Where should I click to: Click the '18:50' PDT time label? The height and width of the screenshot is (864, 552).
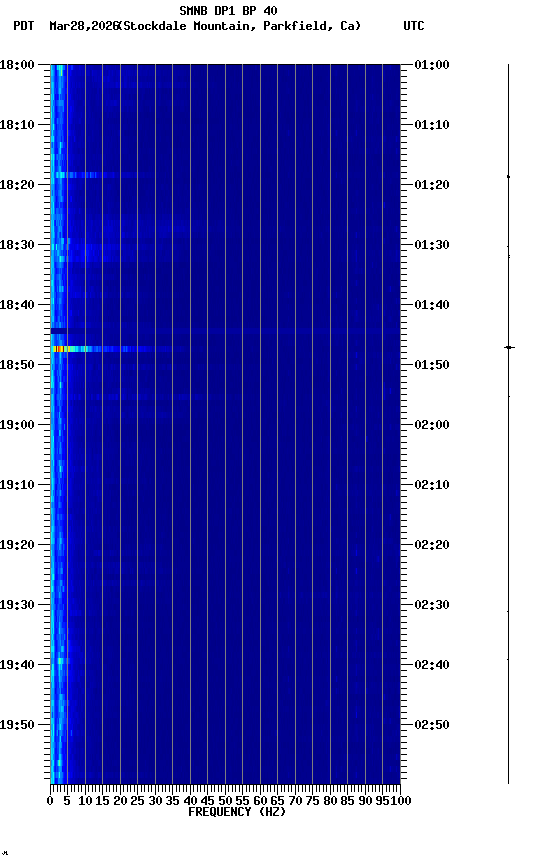coord(17,365)
